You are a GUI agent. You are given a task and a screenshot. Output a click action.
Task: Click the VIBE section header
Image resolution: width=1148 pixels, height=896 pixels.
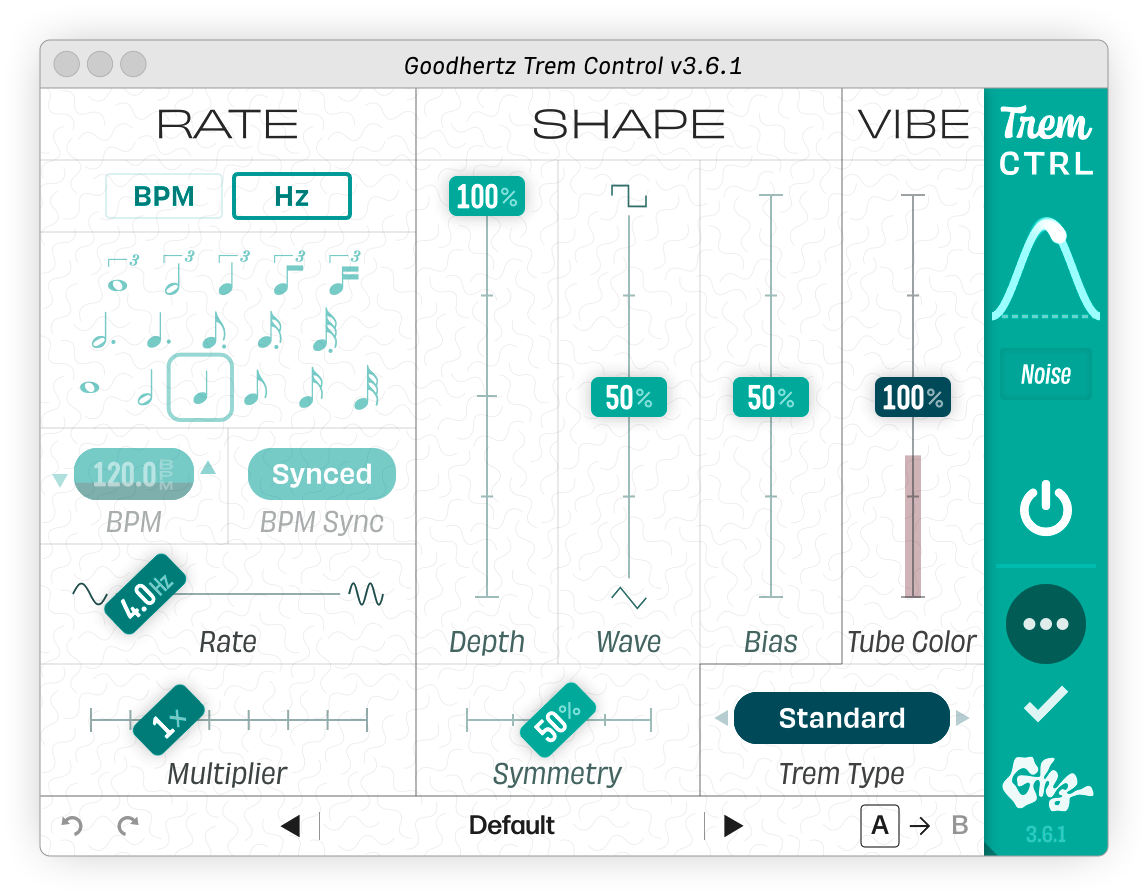914,124
